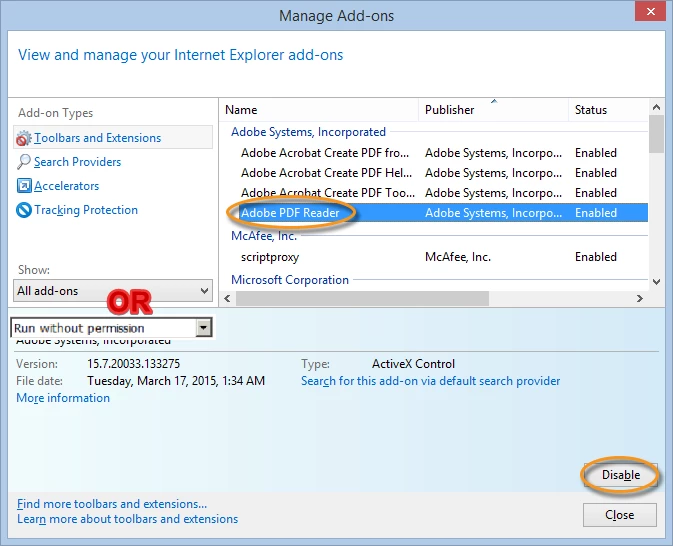Close the Manage Add-ons window
673x546 pixels.
click(651, 11)
